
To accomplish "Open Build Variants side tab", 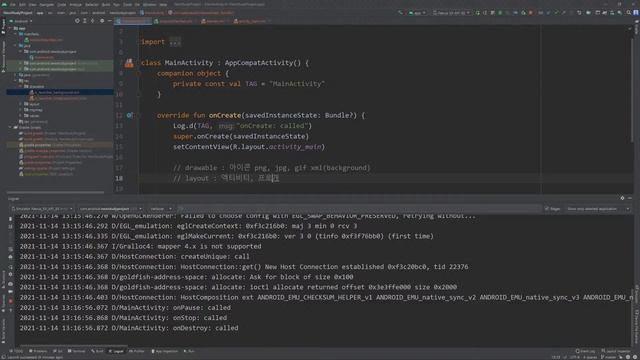I will [x=3, y=331].
